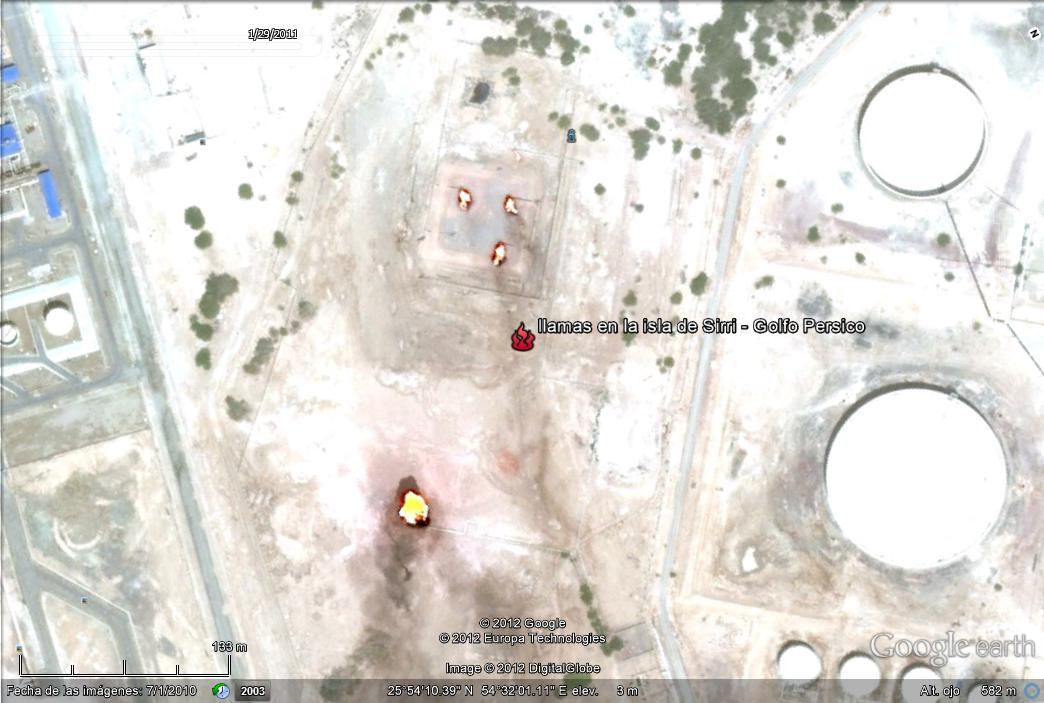The width and height of the screenshot is (1044, 703).
Task: Select the red flame placemark icon
Action: (x=522, y=338)
